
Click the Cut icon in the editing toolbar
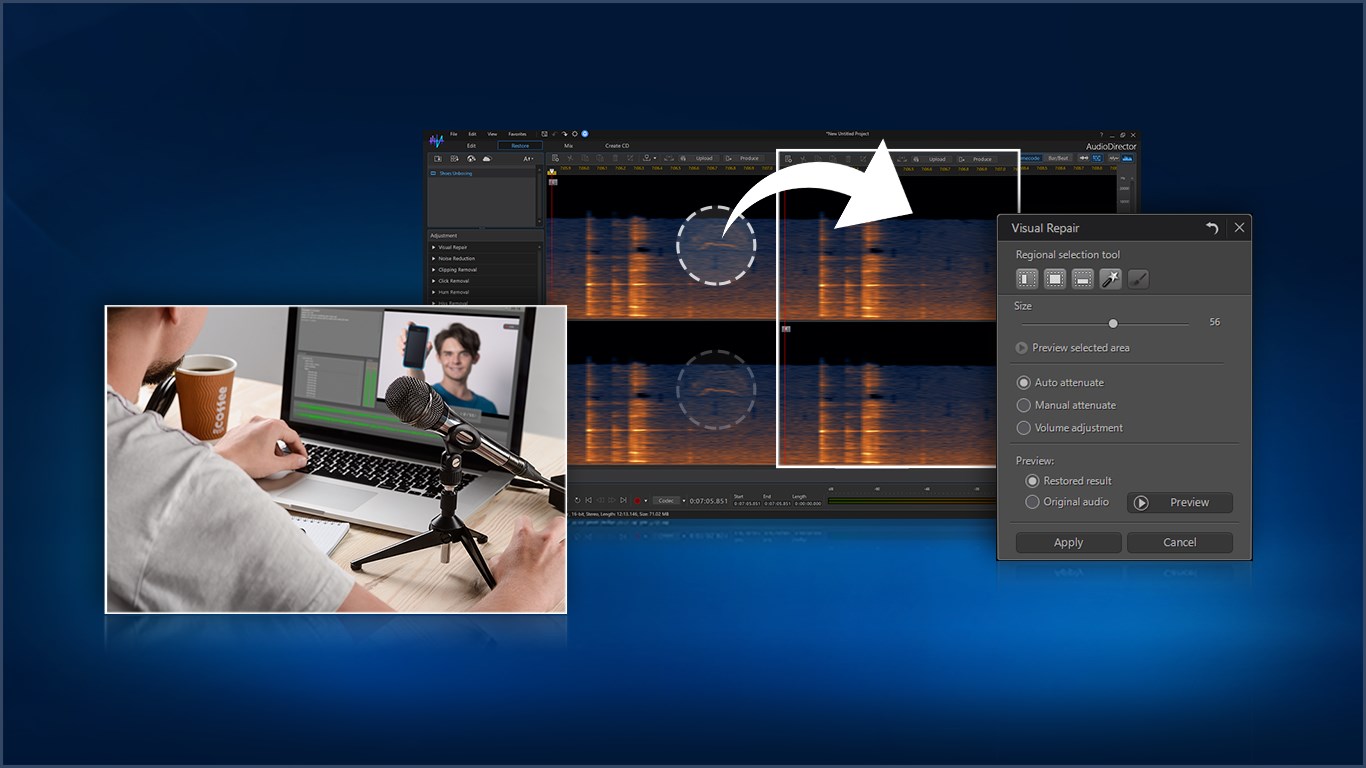570,158
